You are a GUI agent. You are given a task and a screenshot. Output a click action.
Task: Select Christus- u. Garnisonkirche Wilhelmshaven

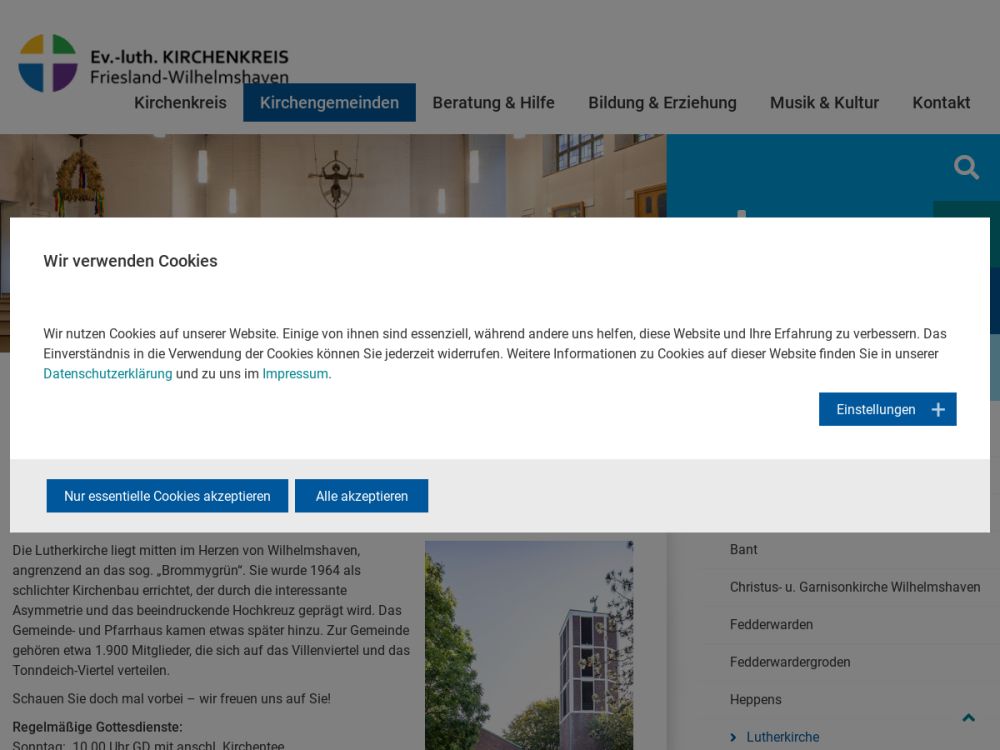click(855, 587)
